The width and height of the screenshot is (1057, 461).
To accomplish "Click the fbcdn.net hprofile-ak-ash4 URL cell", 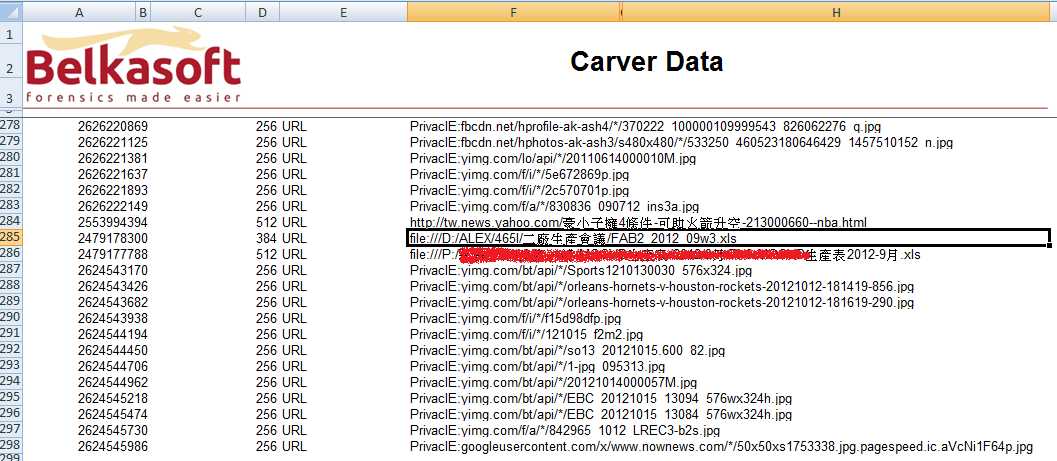I will pyautogui.click(x=645, y=126).
